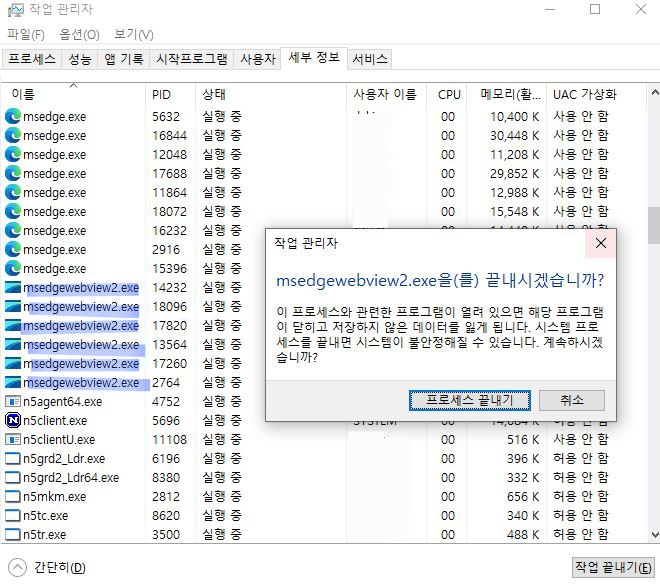This screenshot has height=588, width=660.
Task: Select the n5tr.exe process name
Action: pos(45,535)
